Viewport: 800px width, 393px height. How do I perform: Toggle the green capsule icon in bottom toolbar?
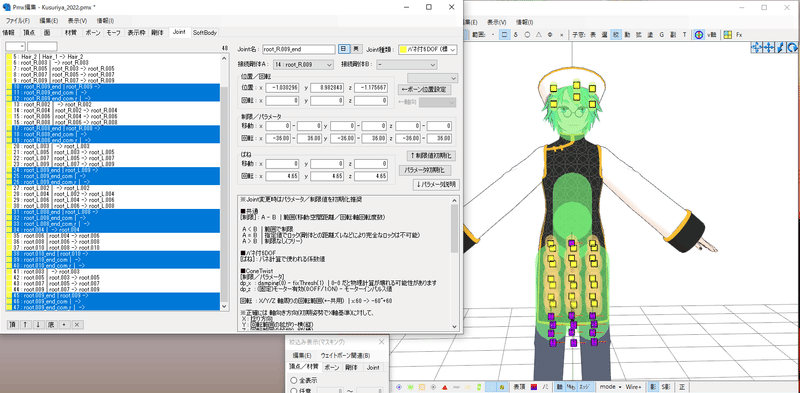pyautogui.click(x=479, y=387)
